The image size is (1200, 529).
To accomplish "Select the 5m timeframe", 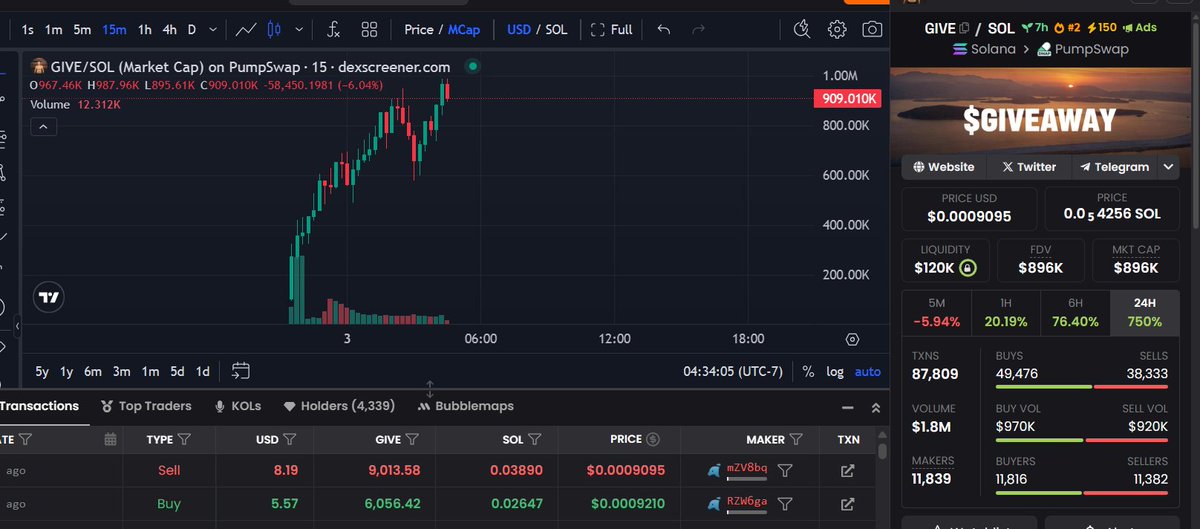I will click(x=82, y=29).
